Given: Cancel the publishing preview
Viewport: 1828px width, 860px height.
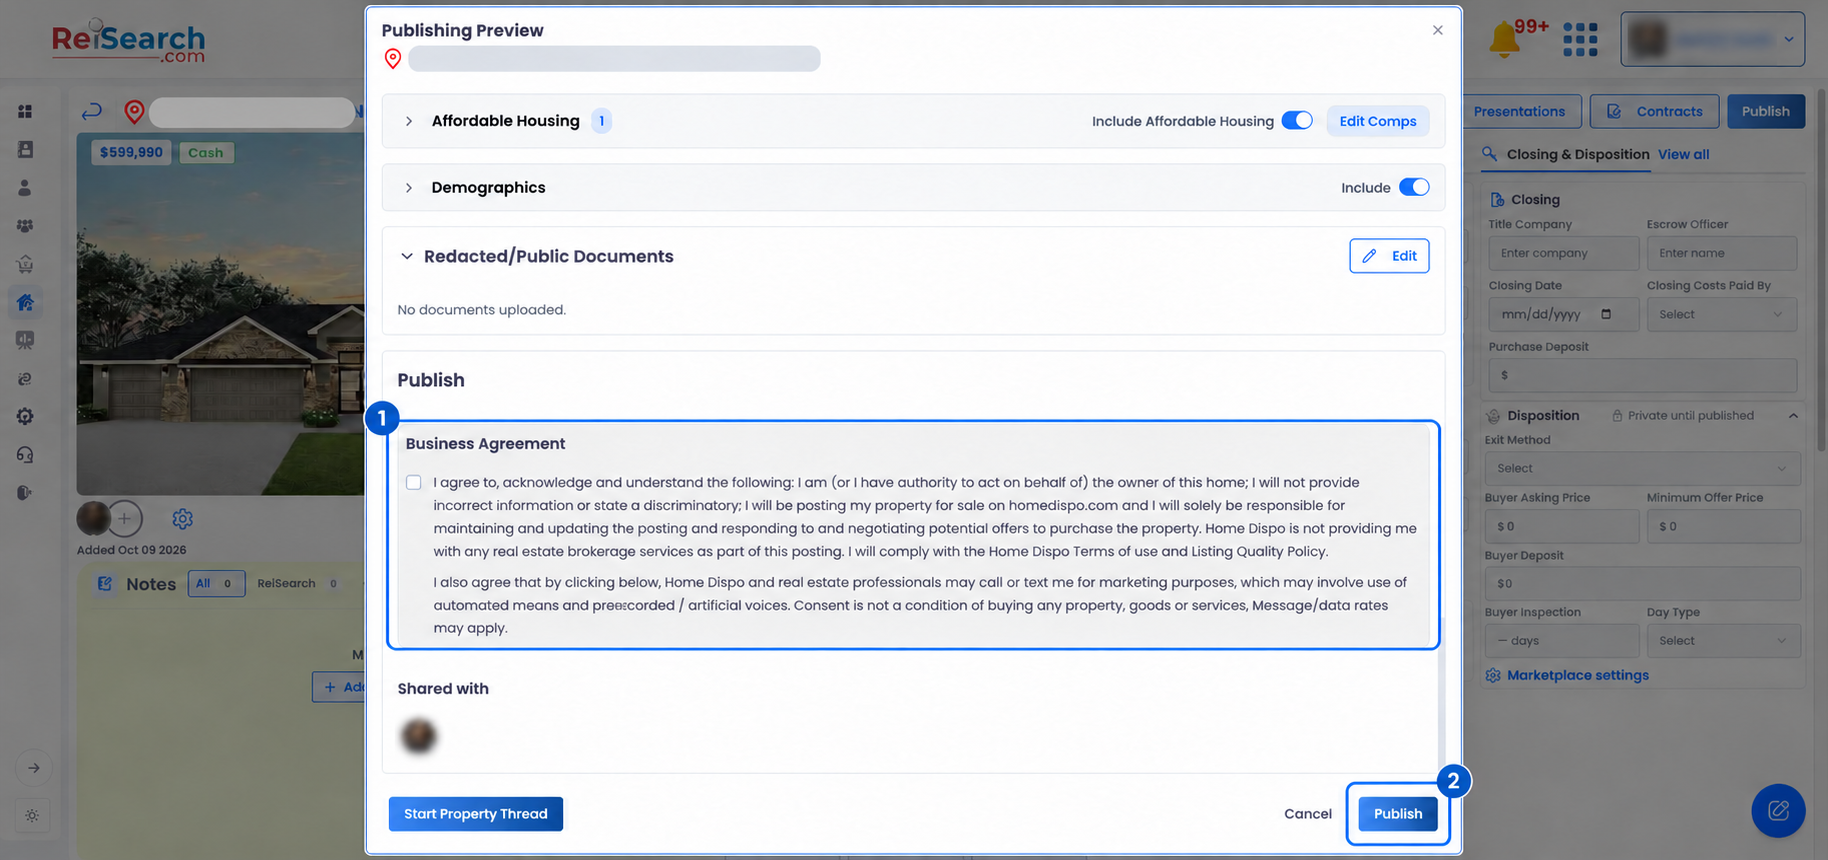Looking at the screenshot, I should pyautogui.click(x=1308, y=814).
